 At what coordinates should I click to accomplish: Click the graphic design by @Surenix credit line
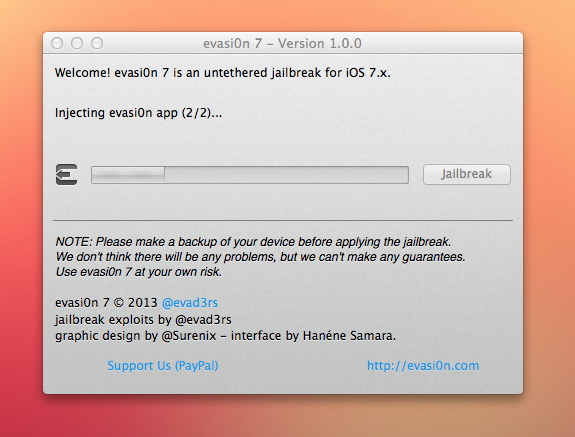click(x=226, y=336)
